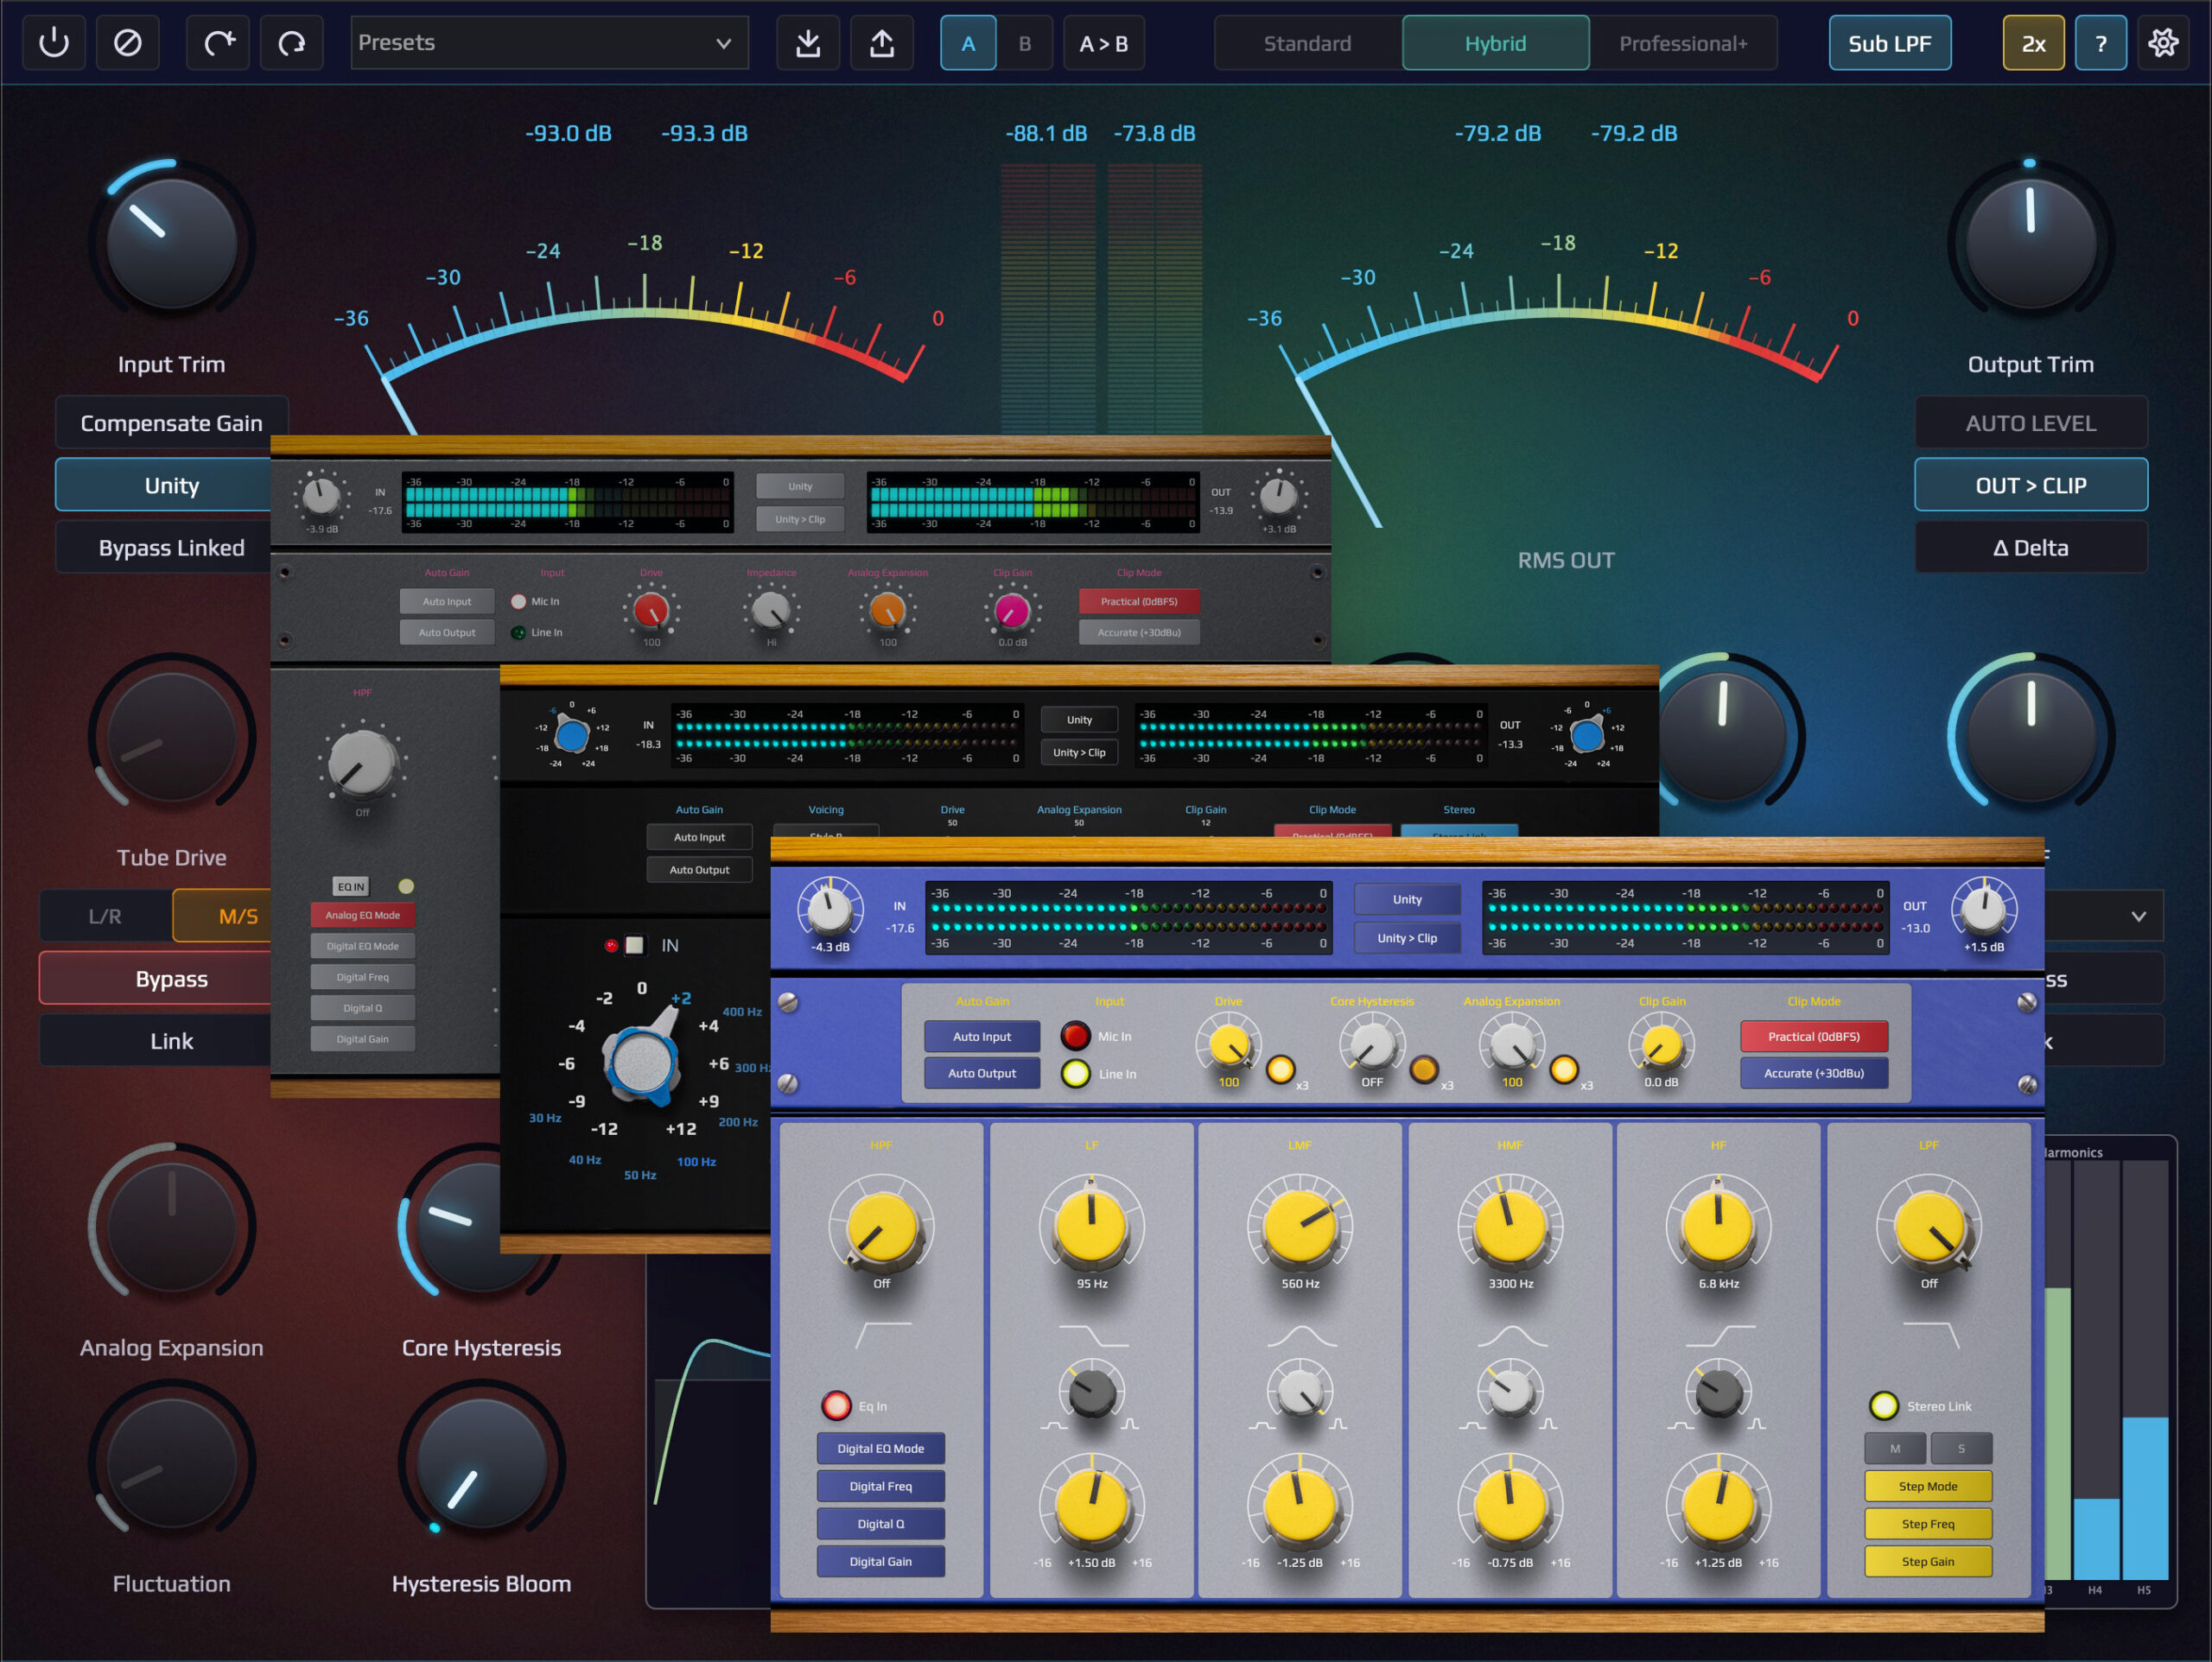2212x1662 pixels.
Task: Enable the Sub LPF button
Action: pos(1890,43)
